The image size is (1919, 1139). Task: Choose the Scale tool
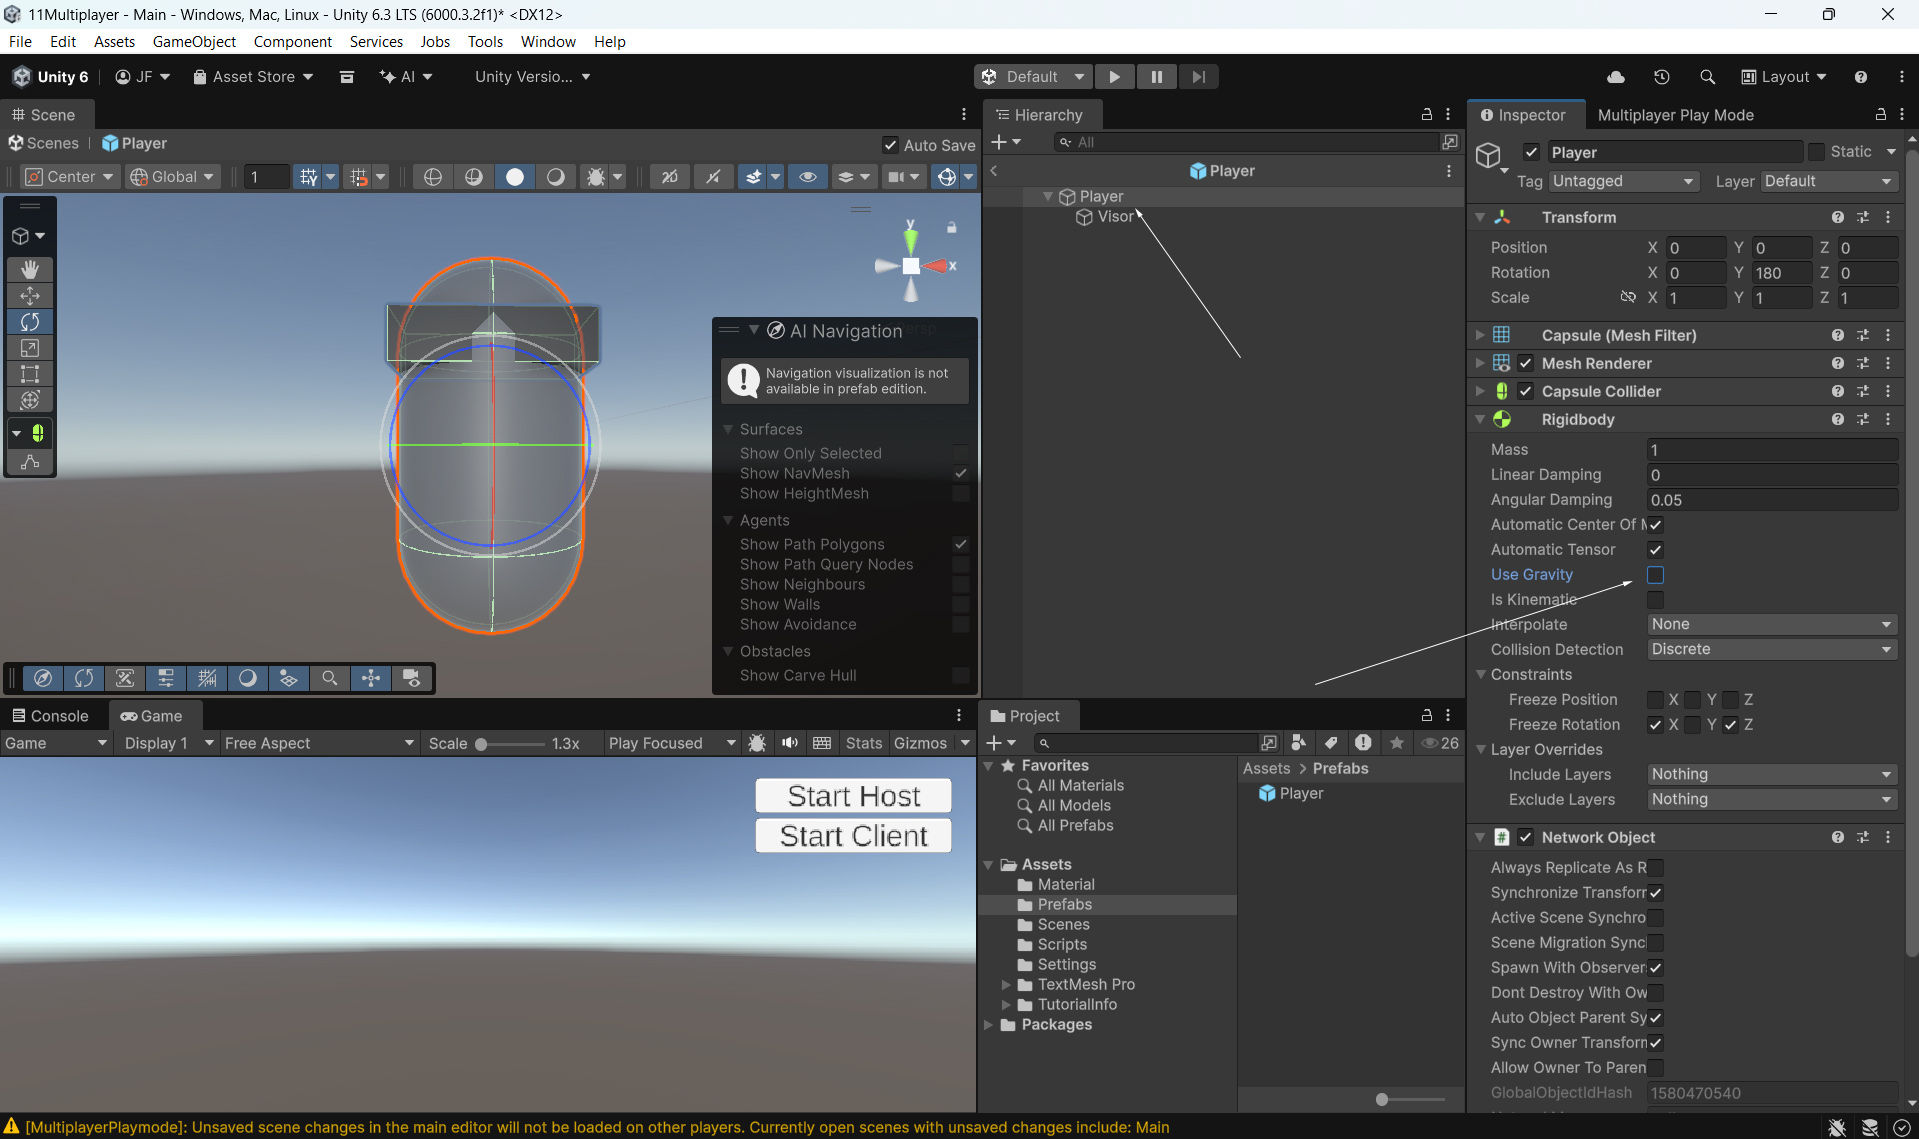tap(30, 347)
